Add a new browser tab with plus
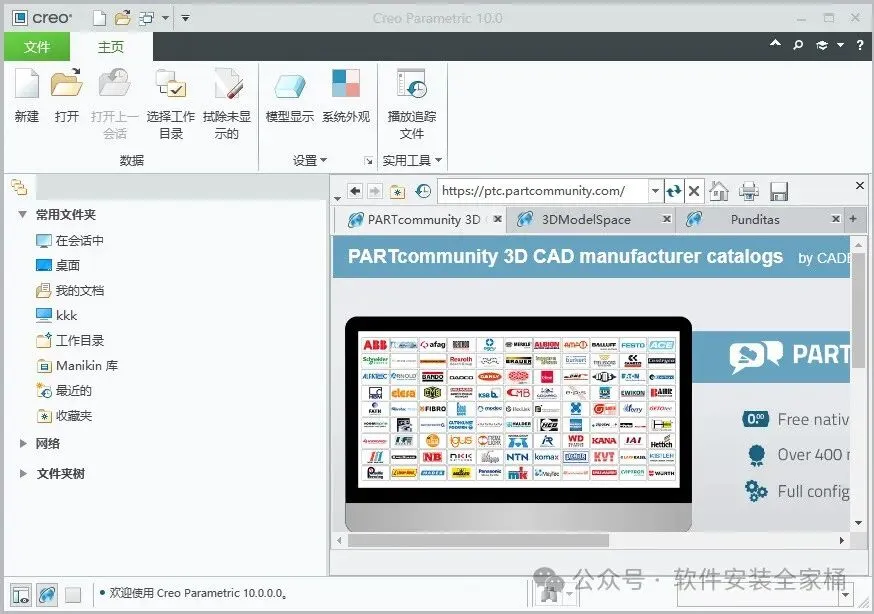The width and height of the screenshot is (874, 614). click(x=853, y=219)
